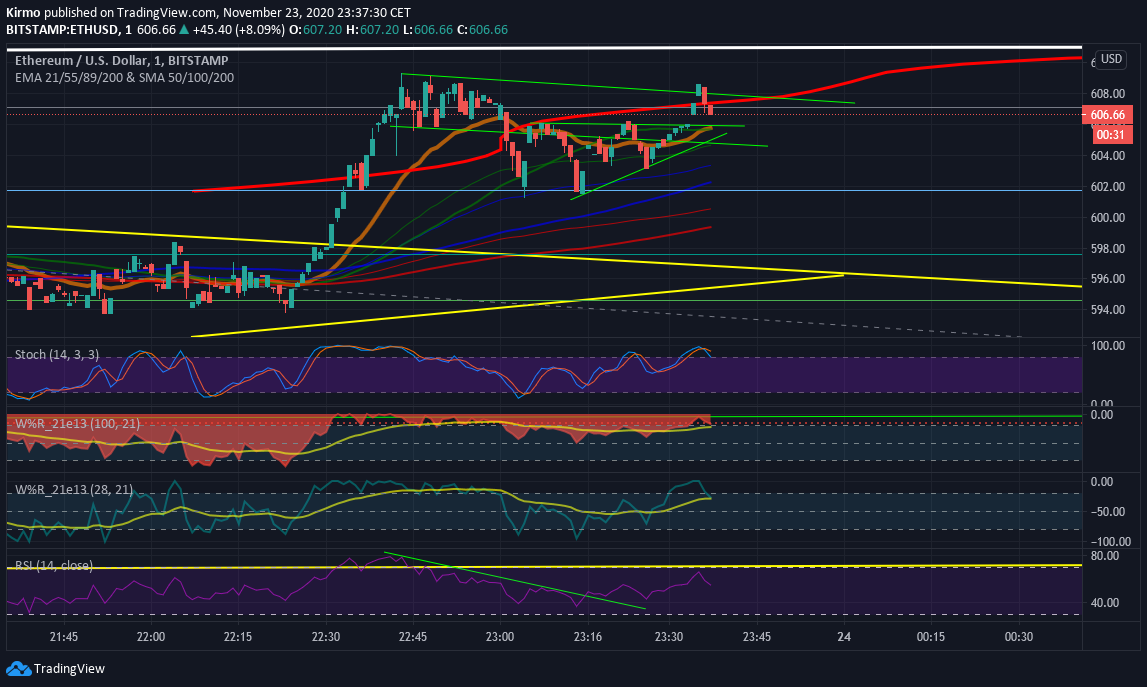Click the H:607.20 high value
The width and height of the screenshot is (1147, 687).
pyautogui.click(x=372, y=30)
